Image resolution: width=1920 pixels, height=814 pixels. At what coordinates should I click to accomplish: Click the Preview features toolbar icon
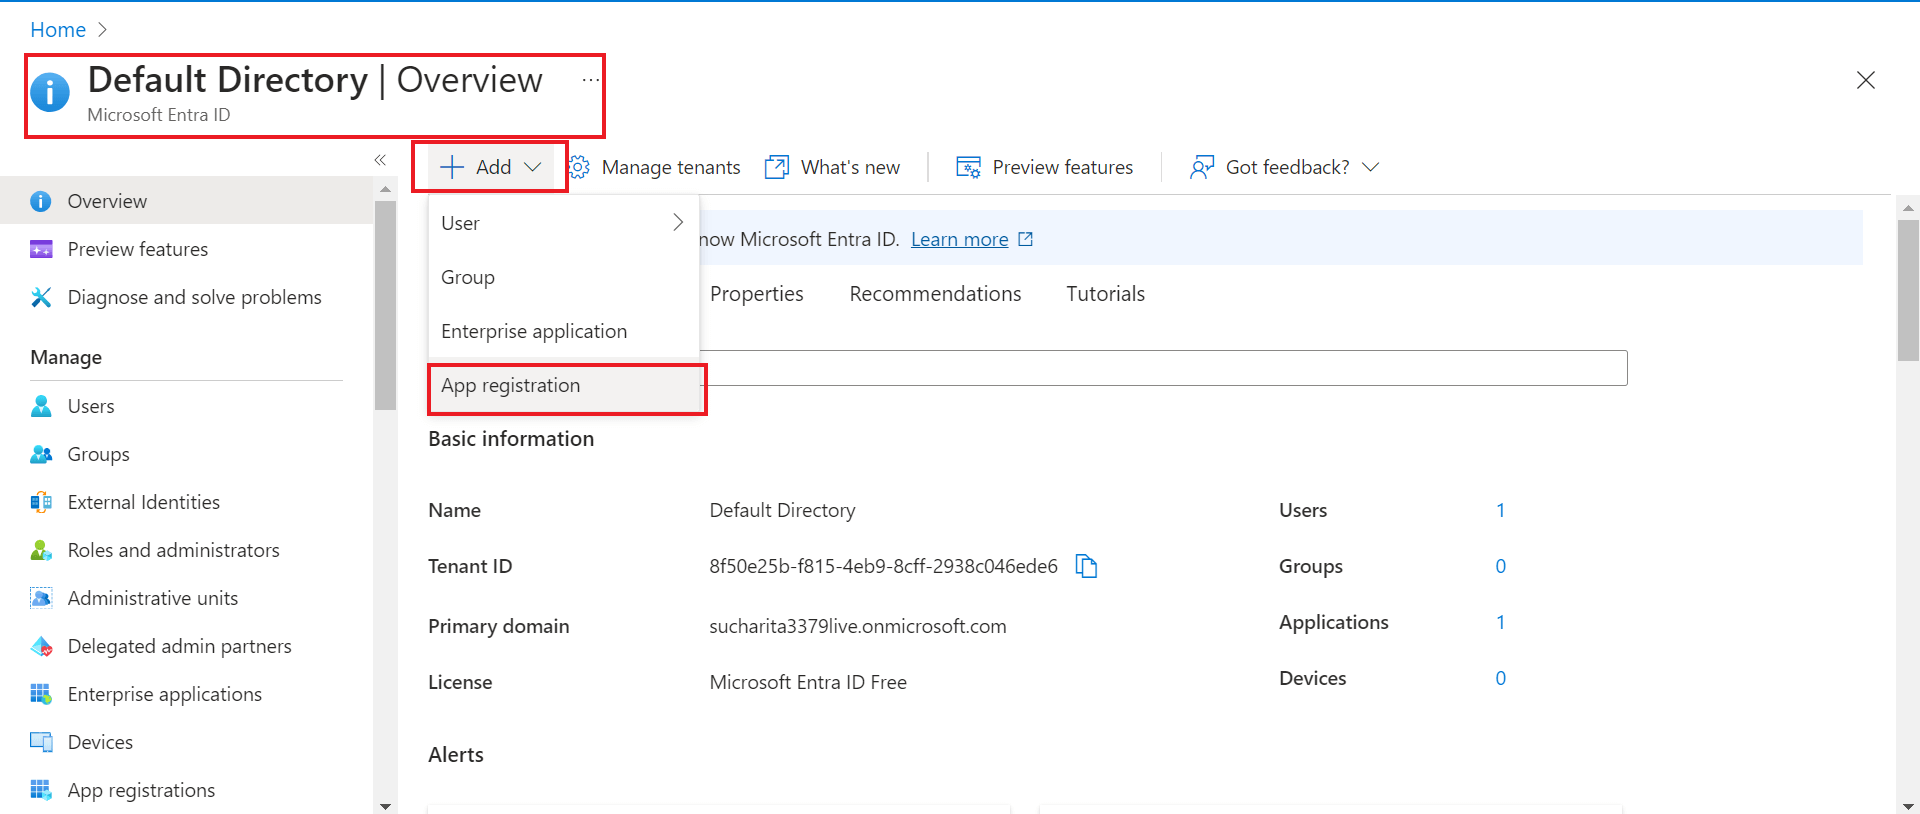coord(968,167)
